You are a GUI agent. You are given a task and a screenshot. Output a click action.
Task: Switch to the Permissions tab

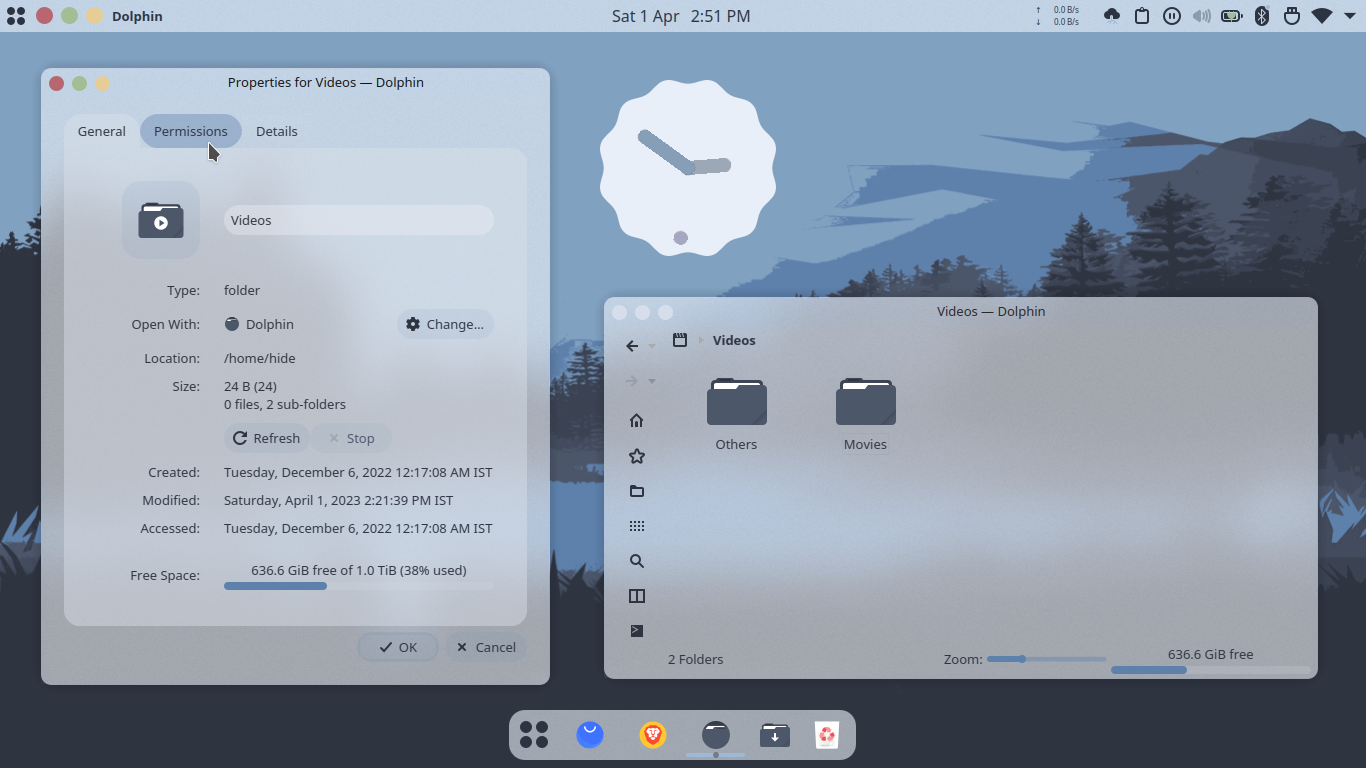(191, 132)
